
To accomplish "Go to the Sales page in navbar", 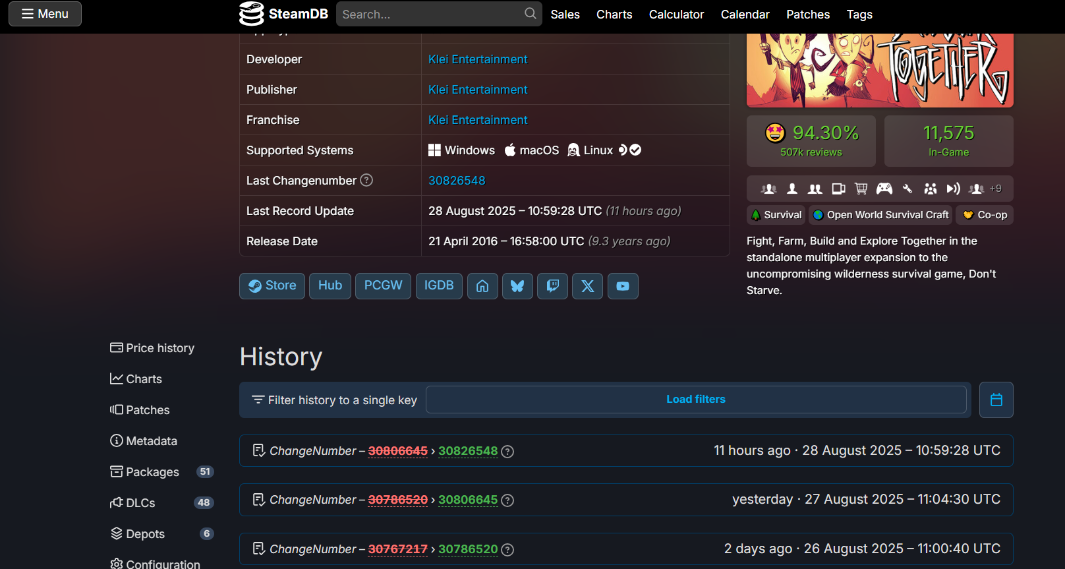I will click(565, 14).
